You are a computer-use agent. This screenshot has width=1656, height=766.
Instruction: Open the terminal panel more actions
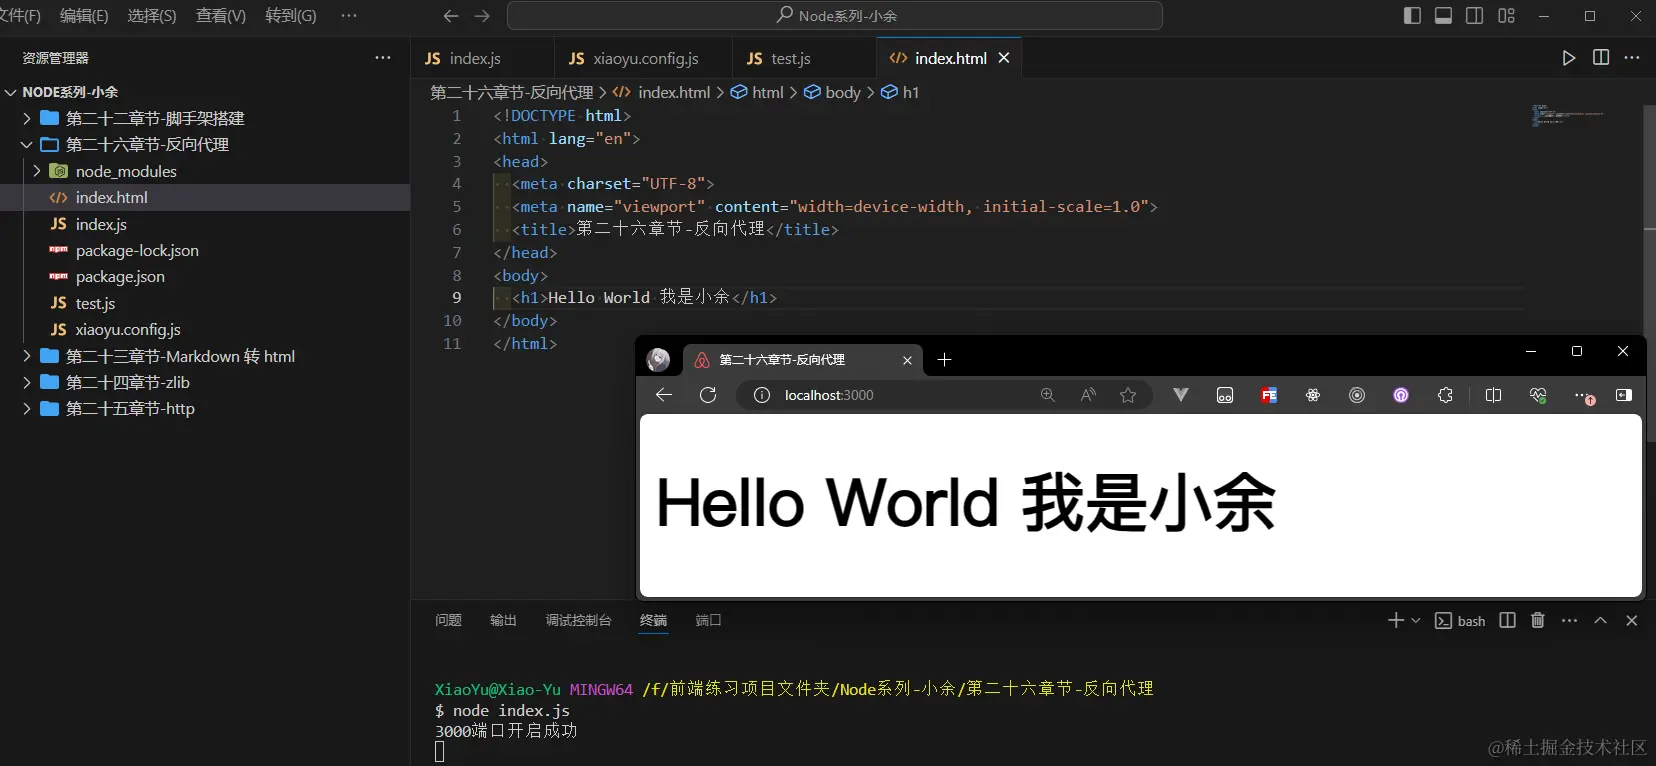(1569, 621)
